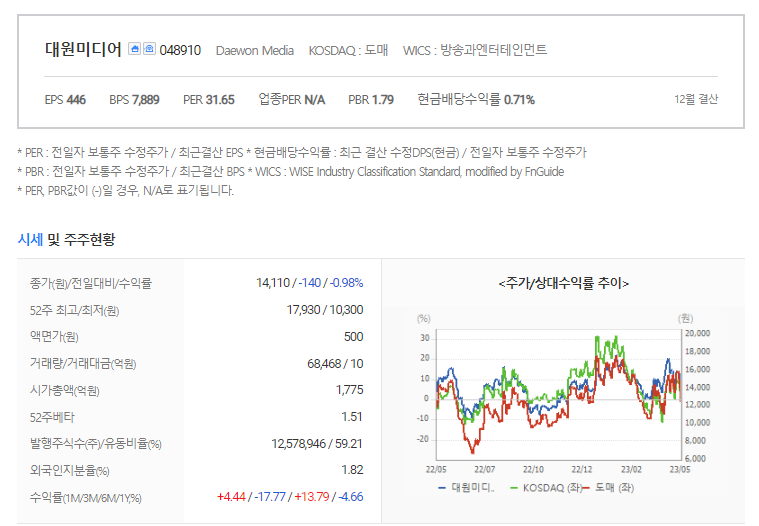Image resolution: width=759 pixels, height=526 pixels.
Task: Click the 현금배당수익률 0.71% value
Action: pos(476,100)
